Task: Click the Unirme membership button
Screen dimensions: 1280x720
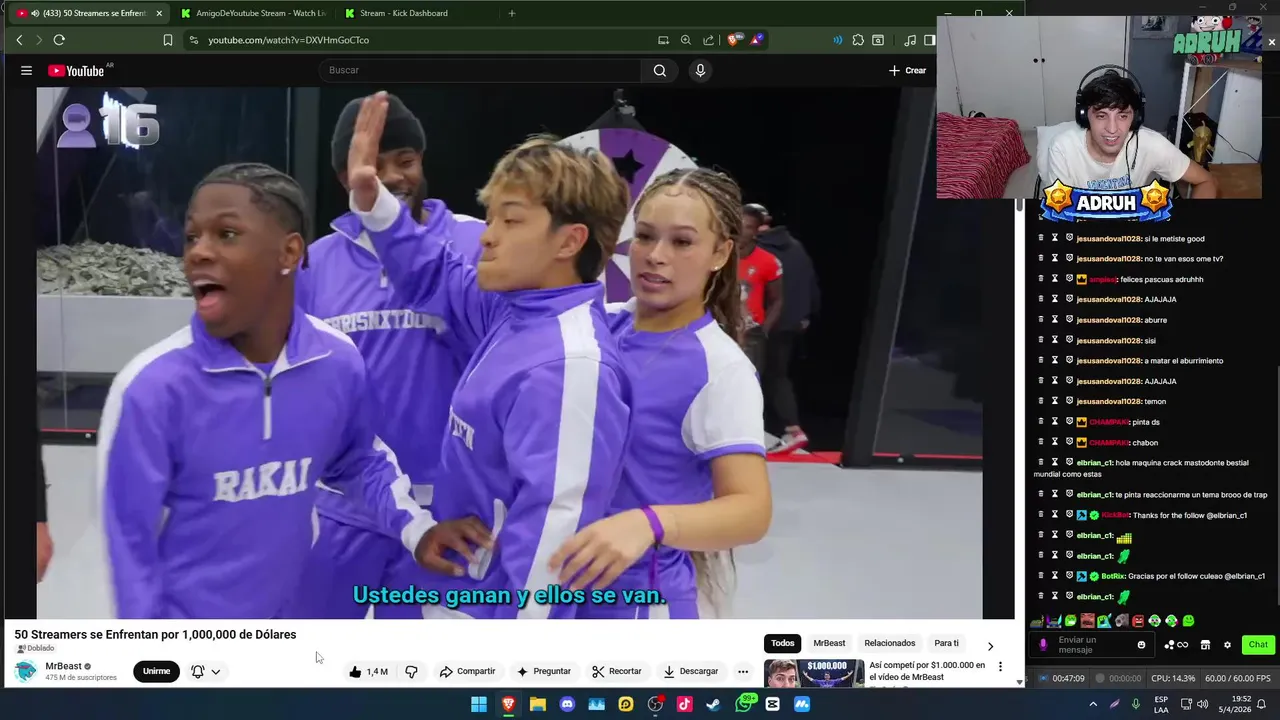Action: [x=156, y=671]
